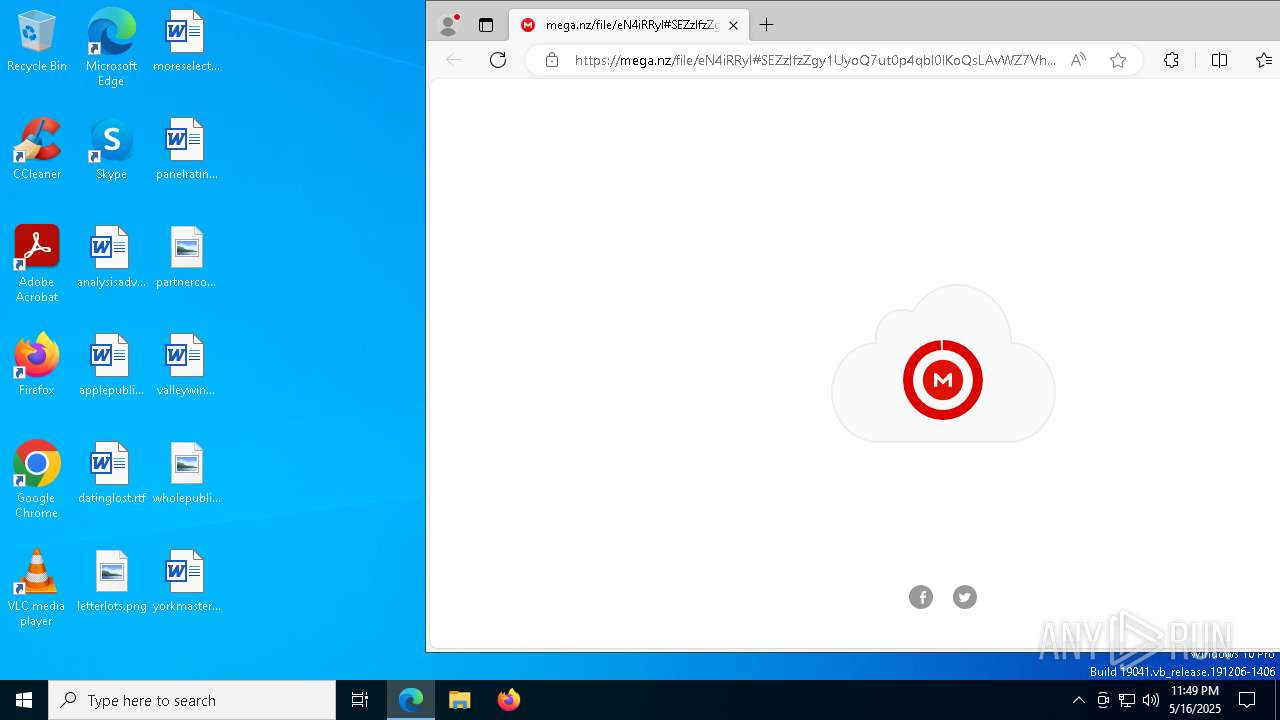The width and height of the screenshot is (1280, 720).
Task: Select the analysisadv Word document icon
Action: 111,257
